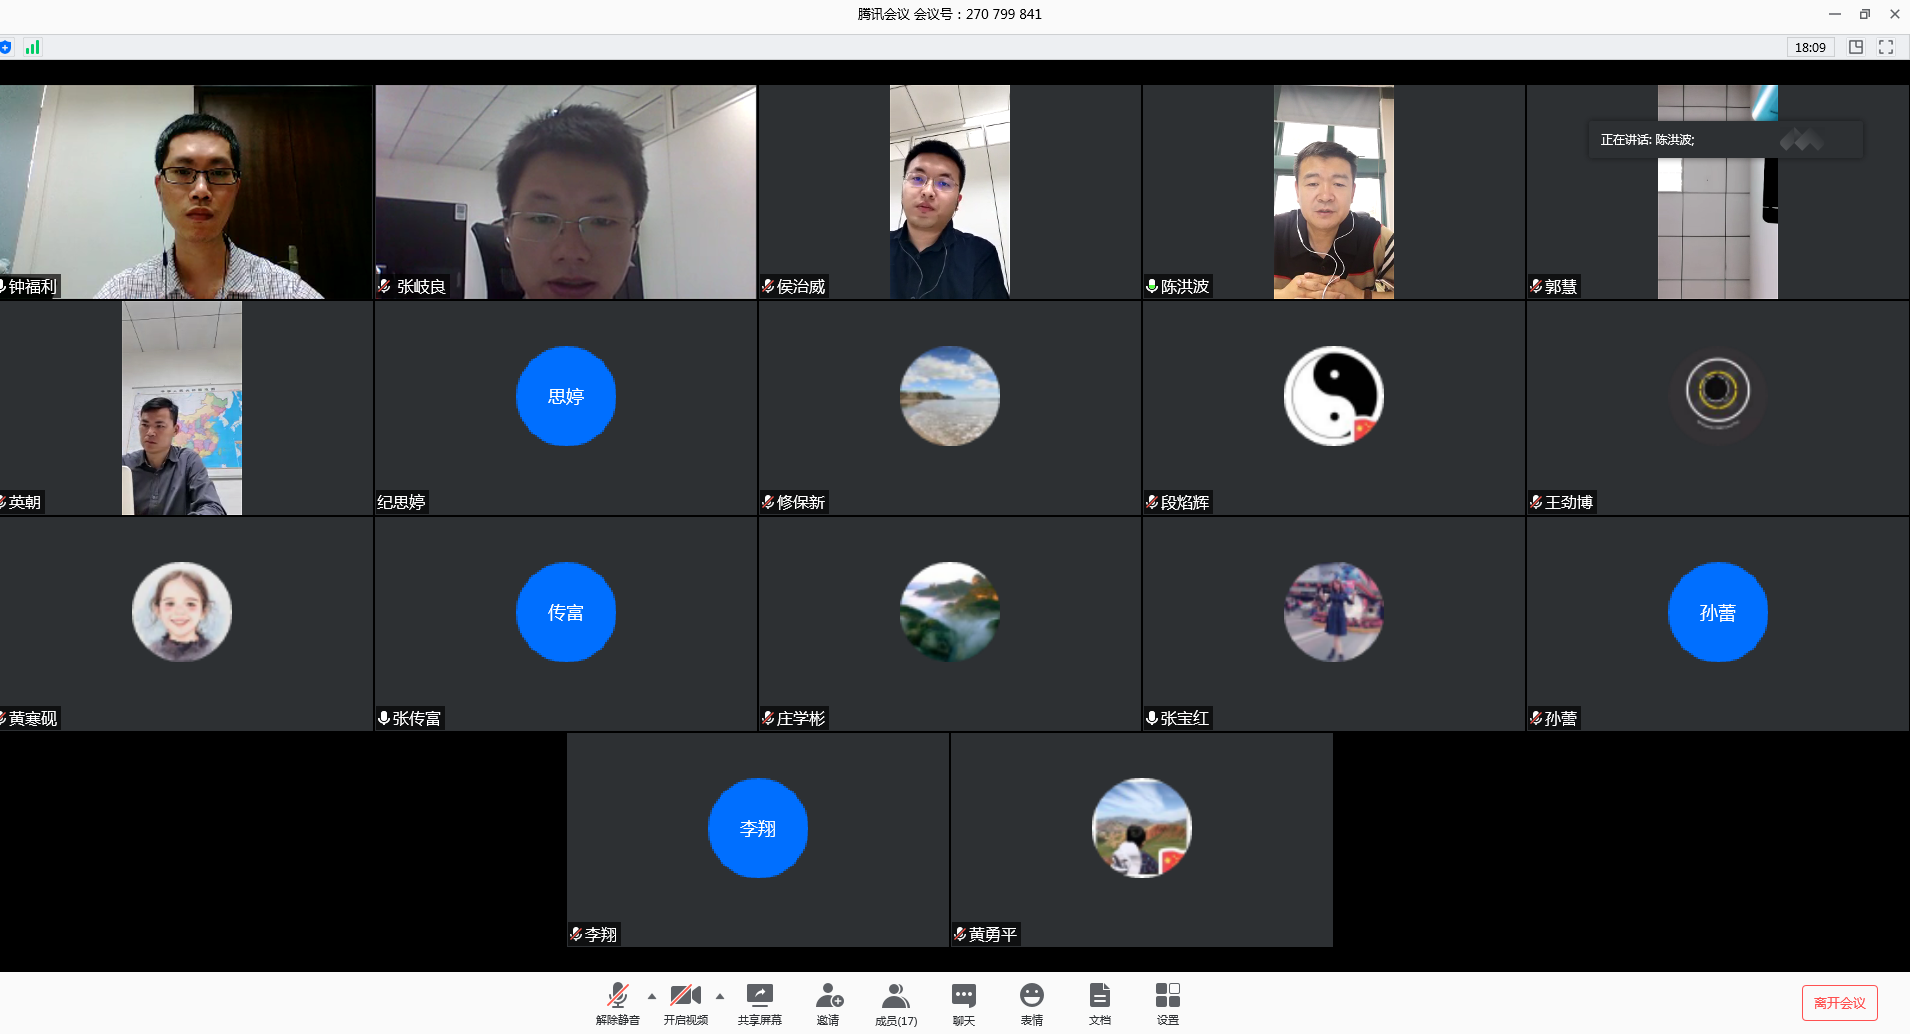Toggle fullscreen mode icon top right
Screen dimensions: 1910x1034
click(x=1888, y=47)
